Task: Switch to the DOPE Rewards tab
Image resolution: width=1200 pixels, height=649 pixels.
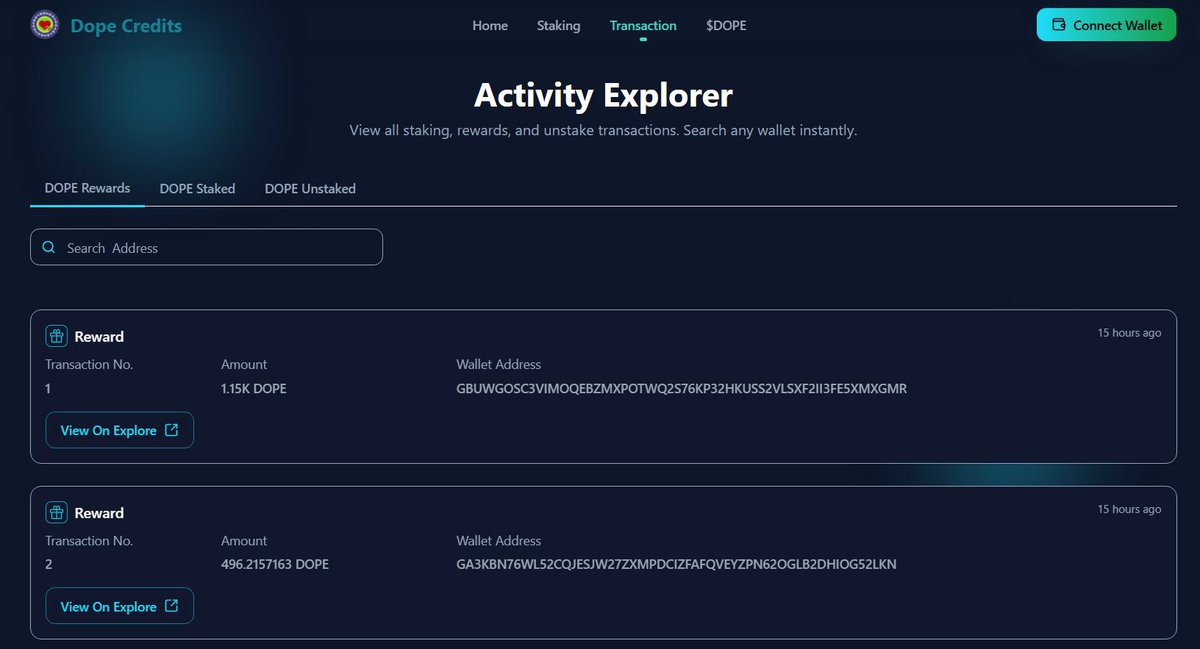Action: pyautogui.click(x=87, y=188)
